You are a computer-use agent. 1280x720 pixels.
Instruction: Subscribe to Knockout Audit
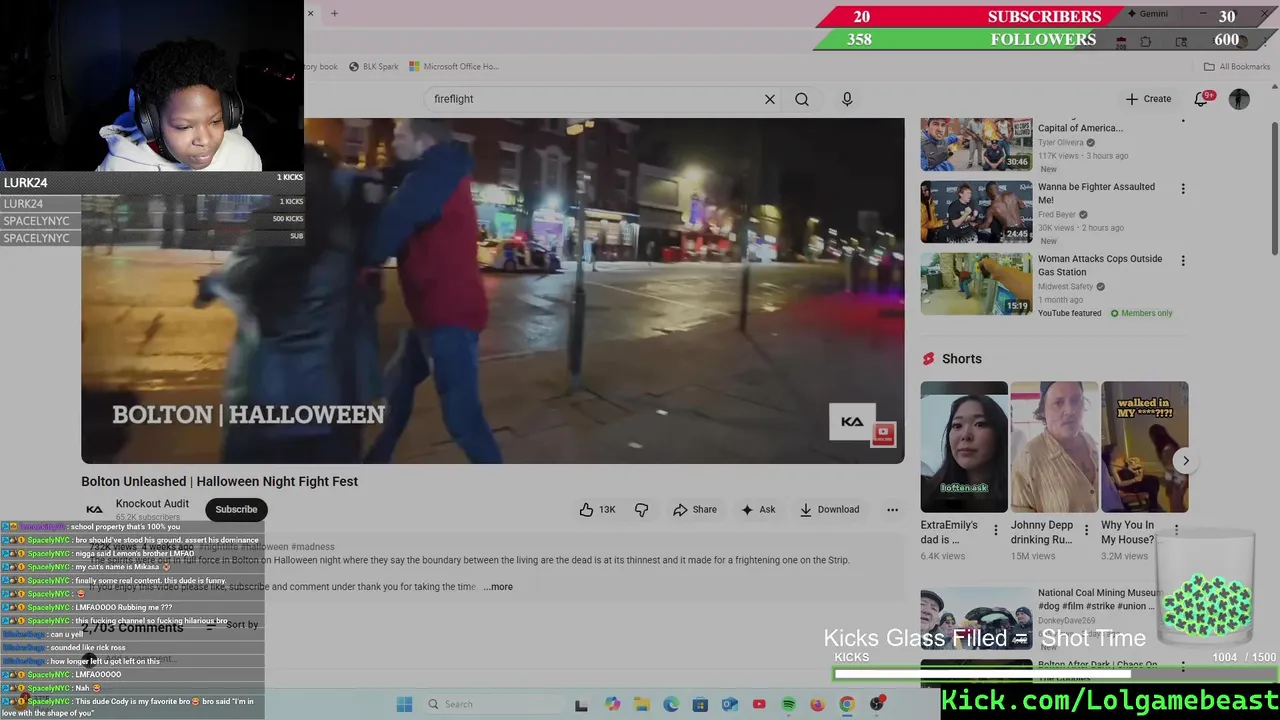point(236,509)
